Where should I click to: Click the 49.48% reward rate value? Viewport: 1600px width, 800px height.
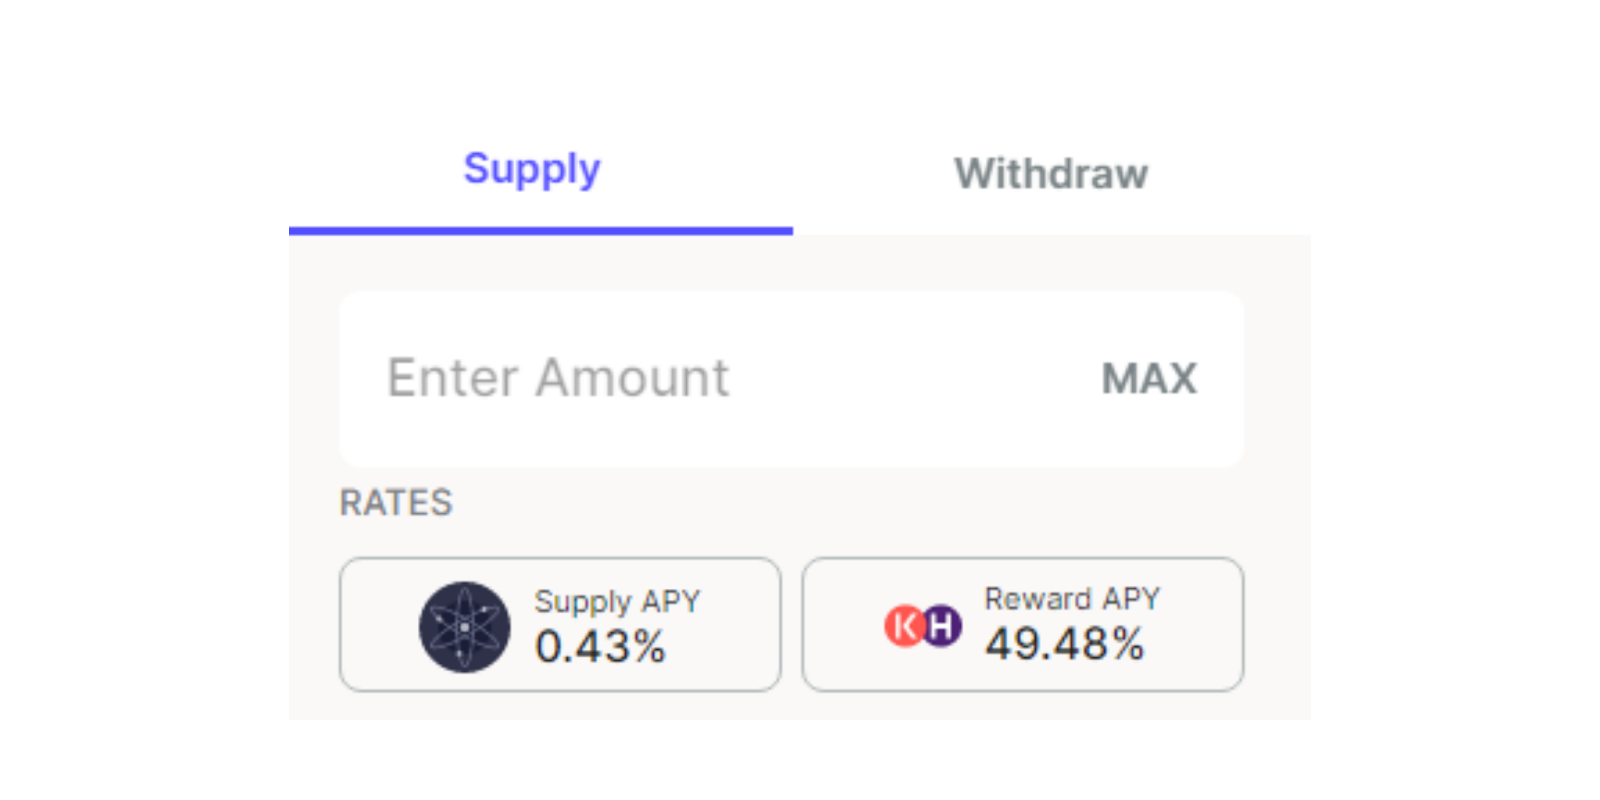[1065, 644]
